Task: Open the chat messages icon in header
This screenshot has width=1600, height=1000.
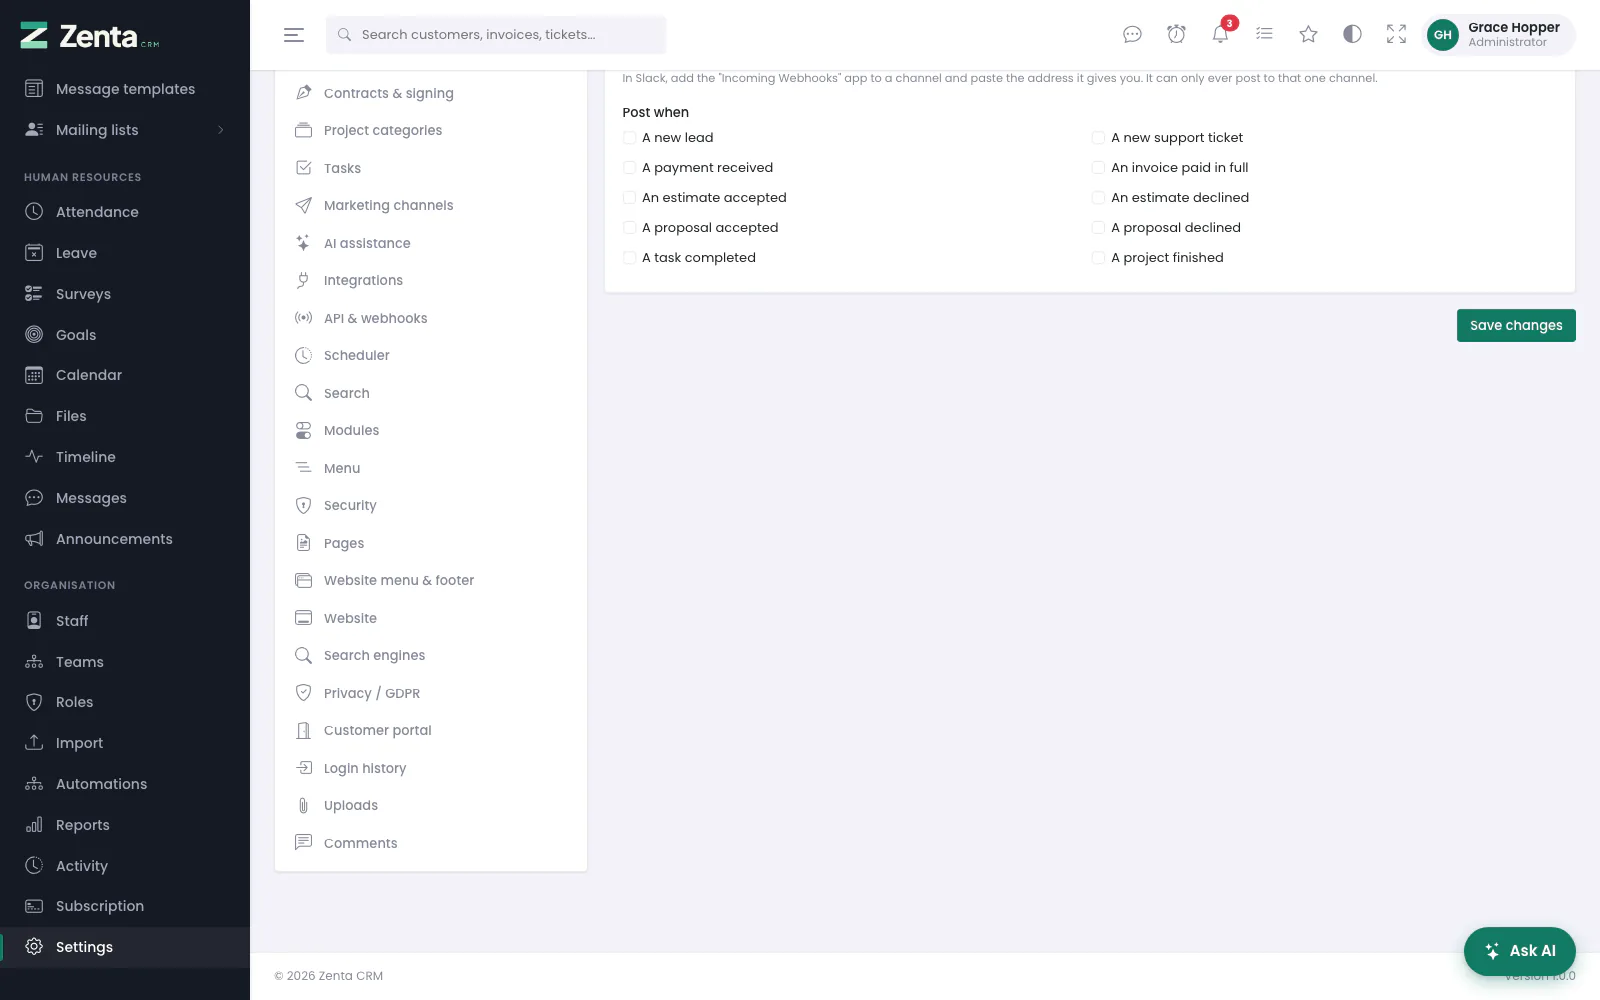Action: click(1132, 35)
